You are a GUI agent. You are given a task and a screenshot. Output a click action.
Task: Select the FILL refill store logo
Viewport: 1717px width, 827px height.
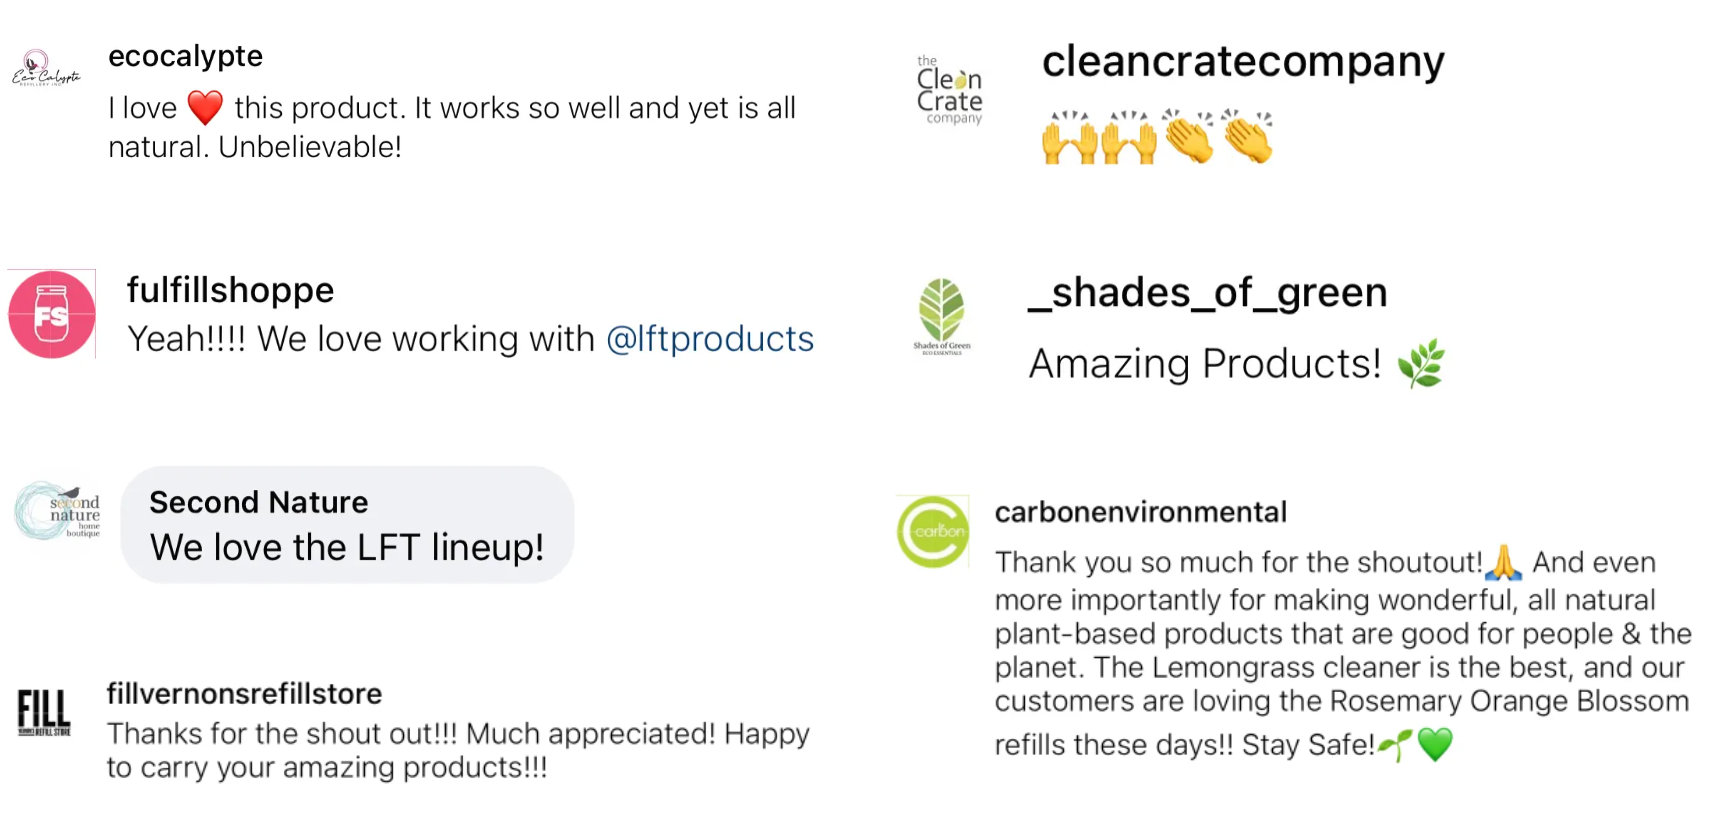click(x=44, y=712)
